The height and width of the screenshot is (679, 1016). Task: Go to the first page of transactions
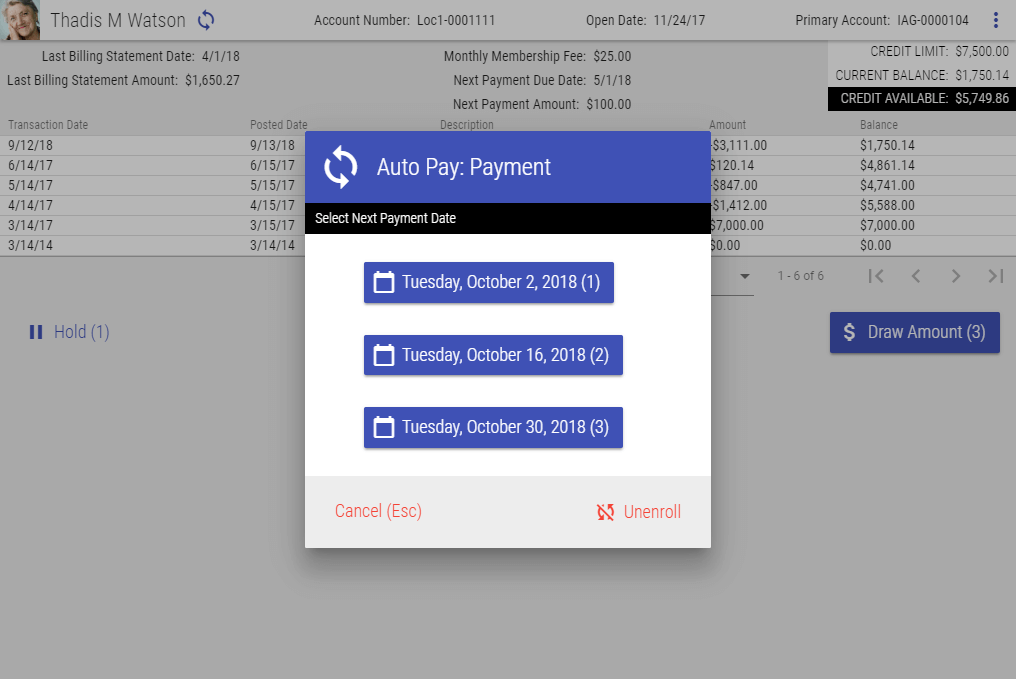(876, 276)
